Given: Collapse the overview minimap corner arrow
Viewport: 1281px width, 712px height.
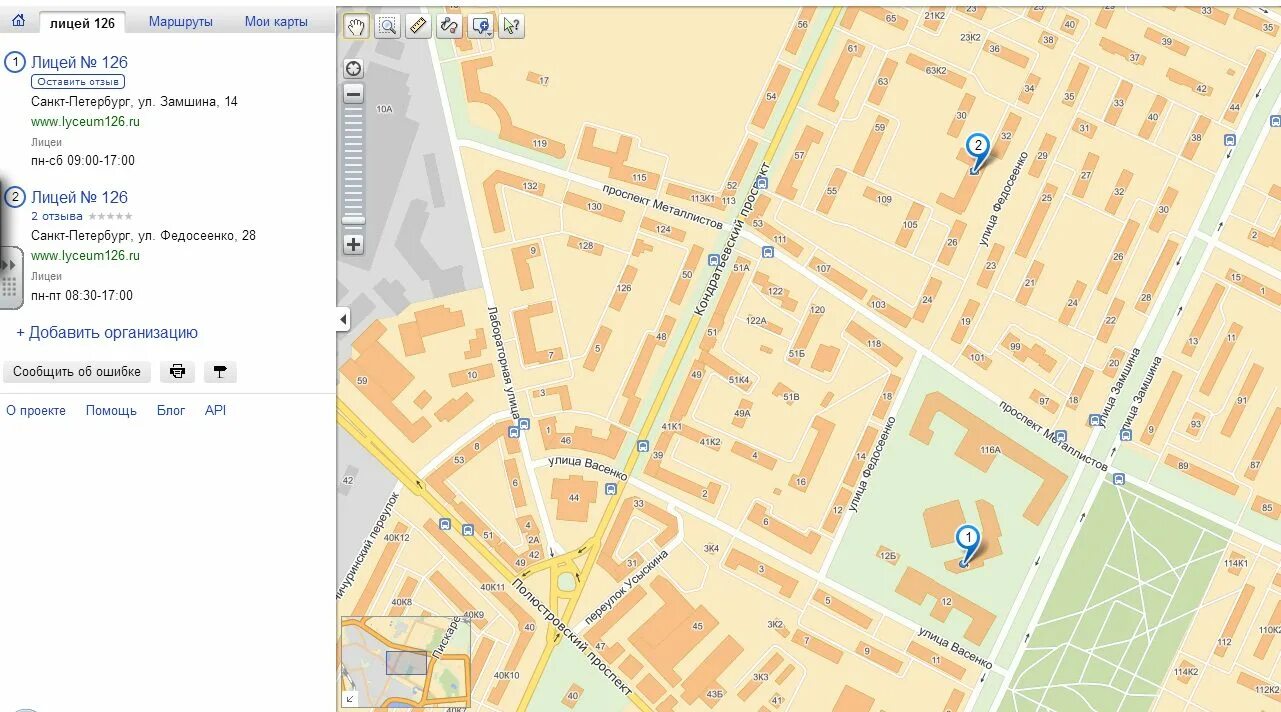Looking at the screenshot, I should click(x=349, y=699).
